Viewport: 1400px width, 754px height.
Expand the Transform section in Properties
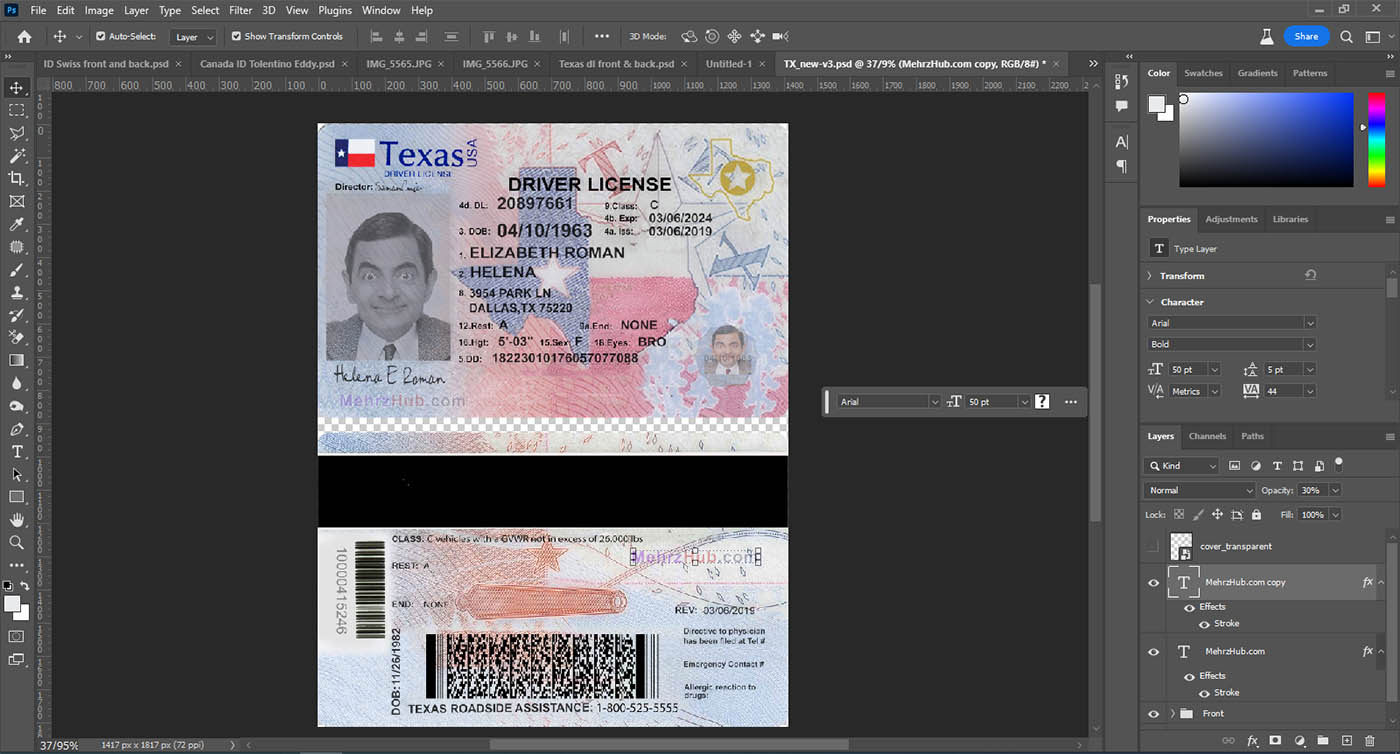click(1148, 276)
